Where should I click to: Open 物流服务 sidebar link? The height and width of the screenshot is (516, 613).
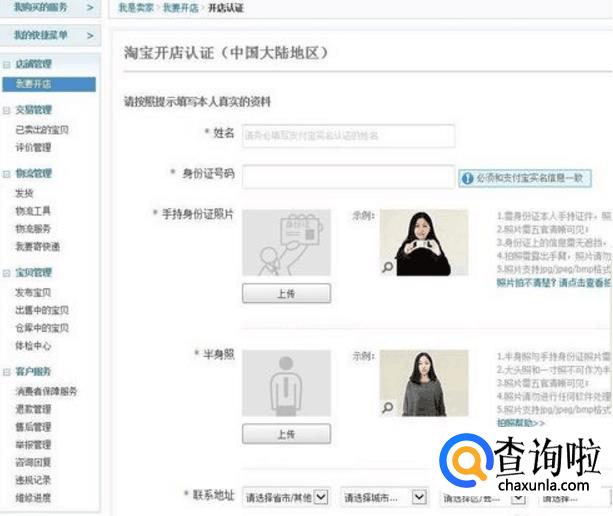tap(33, 229)
